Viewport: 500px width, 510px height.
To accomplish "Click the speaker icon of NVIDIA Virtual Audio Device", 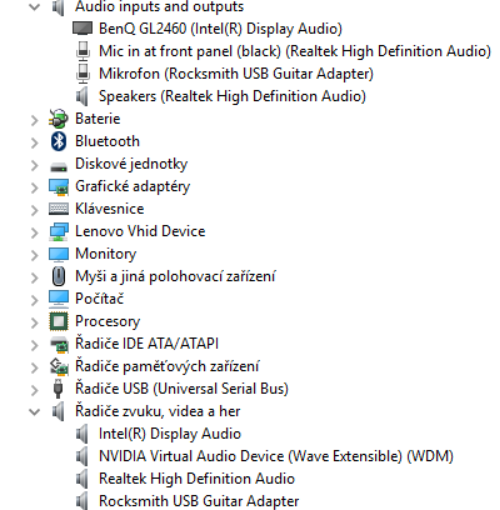I will pos(82,456).
